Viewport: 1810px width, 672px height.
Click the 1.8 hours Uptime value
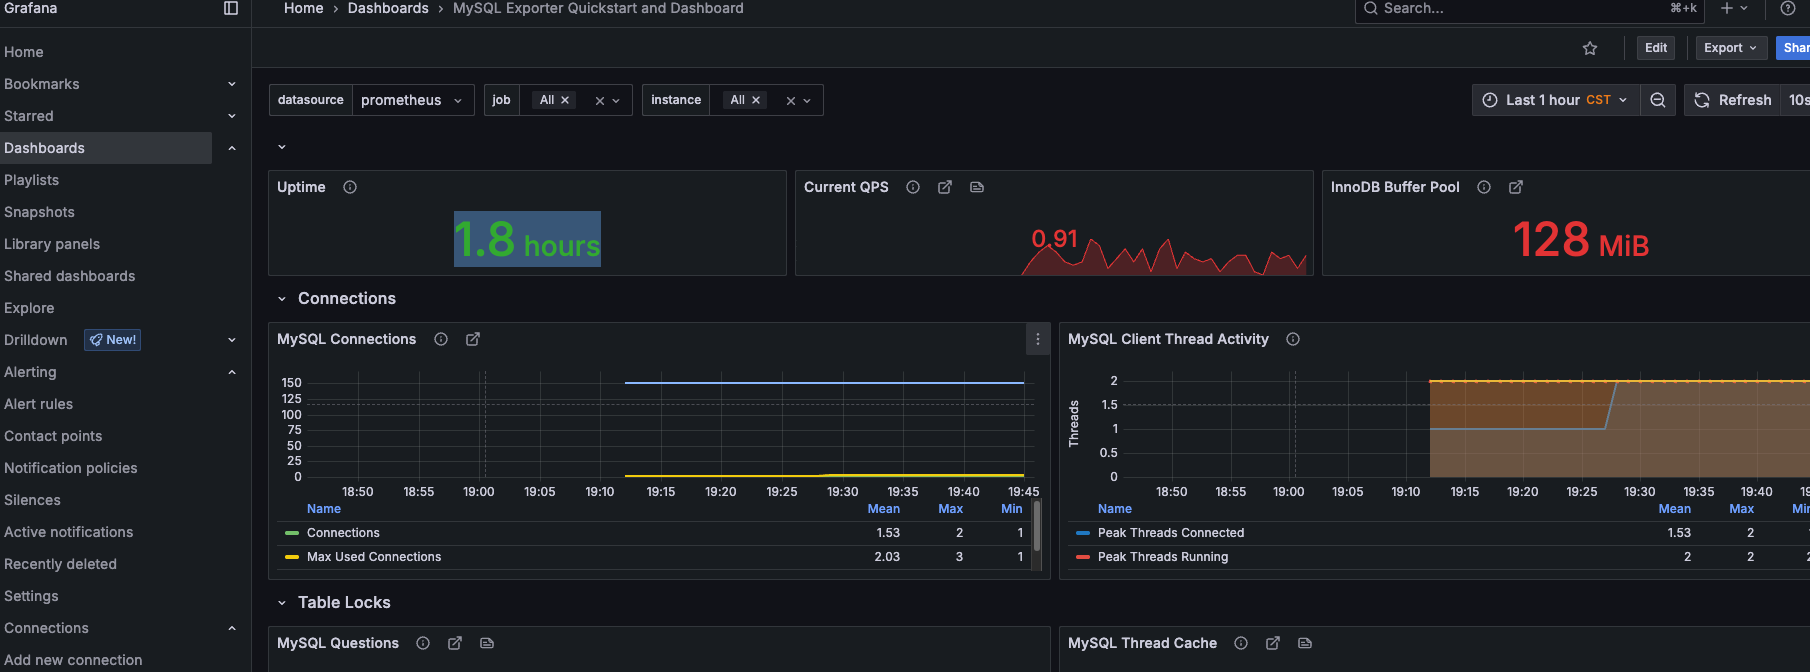click(527, 239)
